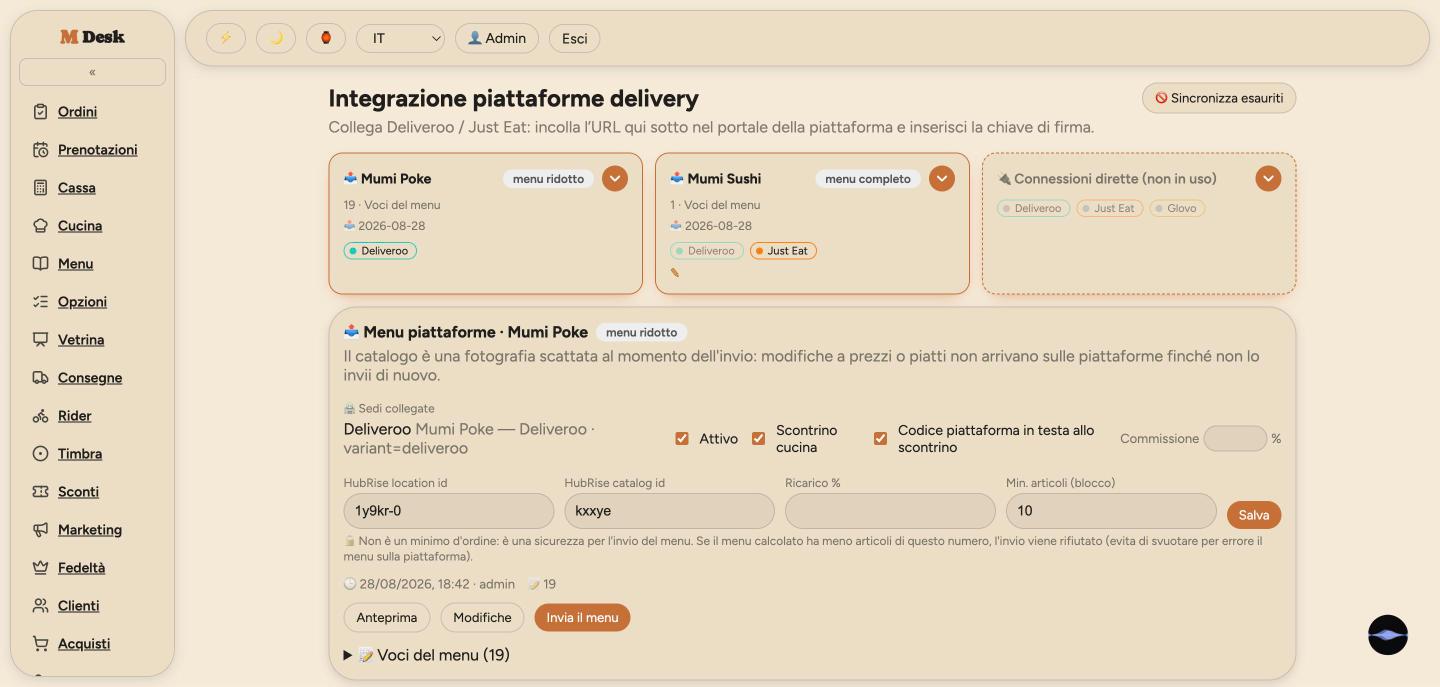
Task: Click the Commissione percentage field
Action: pos(1235,439)
